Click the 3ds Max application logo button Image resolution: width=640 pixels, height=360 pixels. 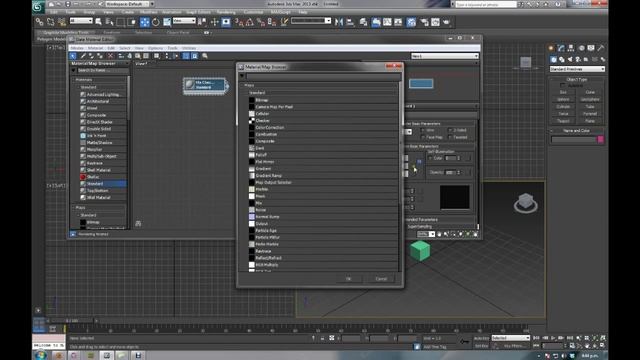click(38, 6)
